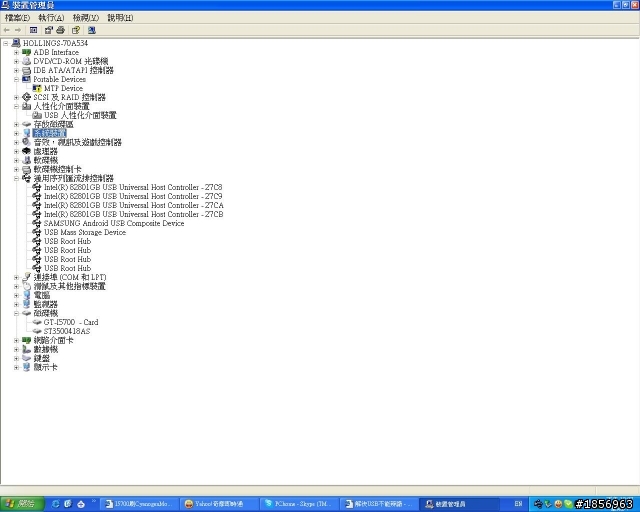Image resolution: width=640 pixels, height=512 pixels.
Task: Click the EN language bar indicator
Action: [518, 504]
